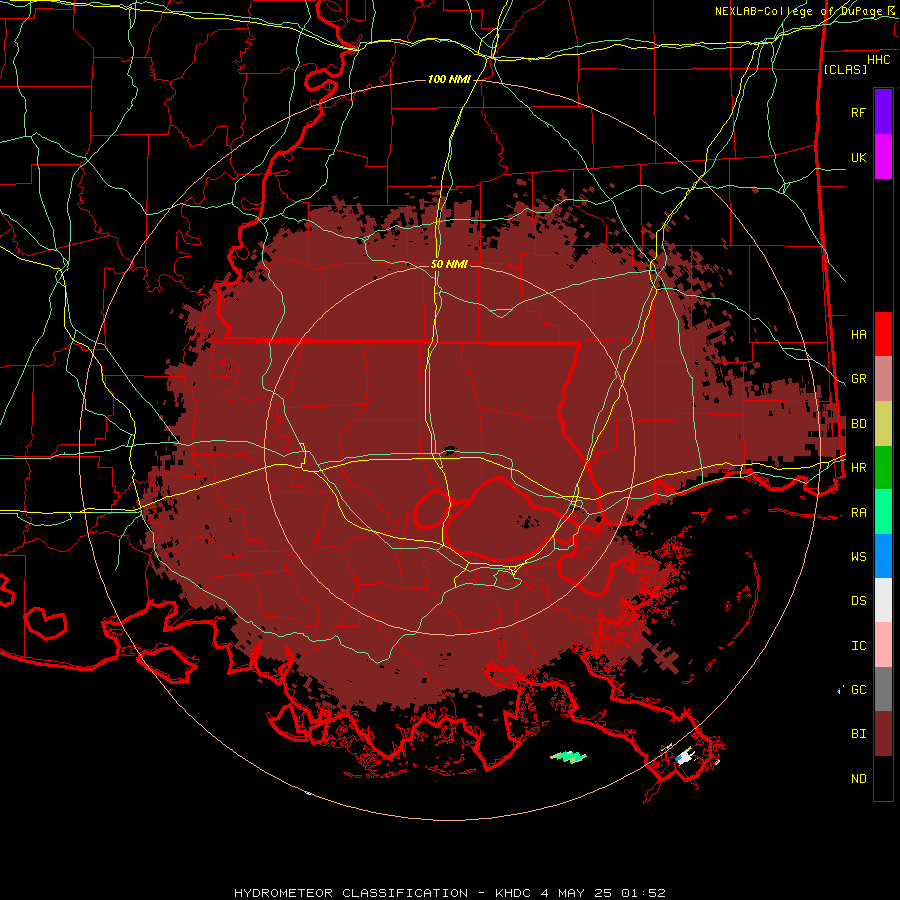Click the WS legend label
900x900 pixels.
(858, 557)
